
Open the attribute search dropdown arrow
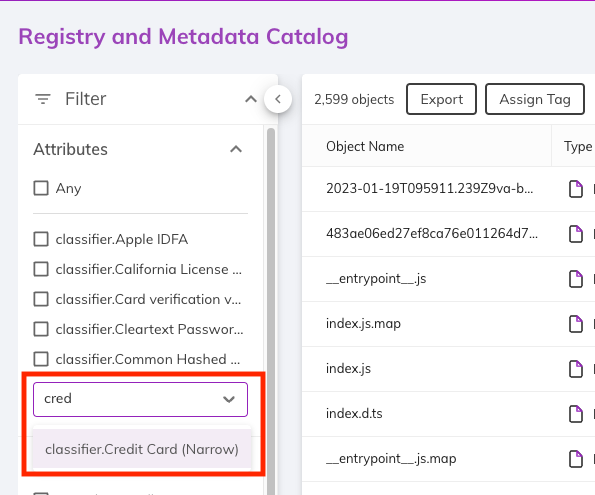[229, 399]
